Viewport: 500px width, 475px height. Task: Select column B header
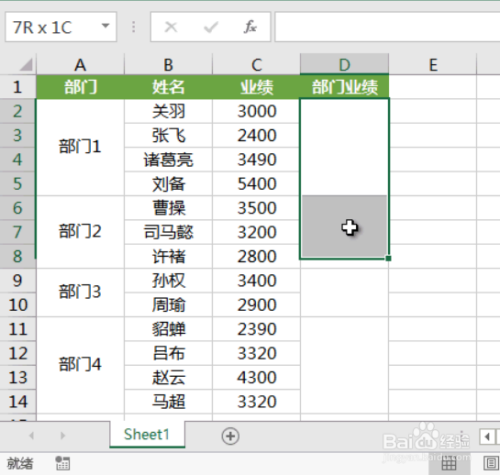pos(168,64)
